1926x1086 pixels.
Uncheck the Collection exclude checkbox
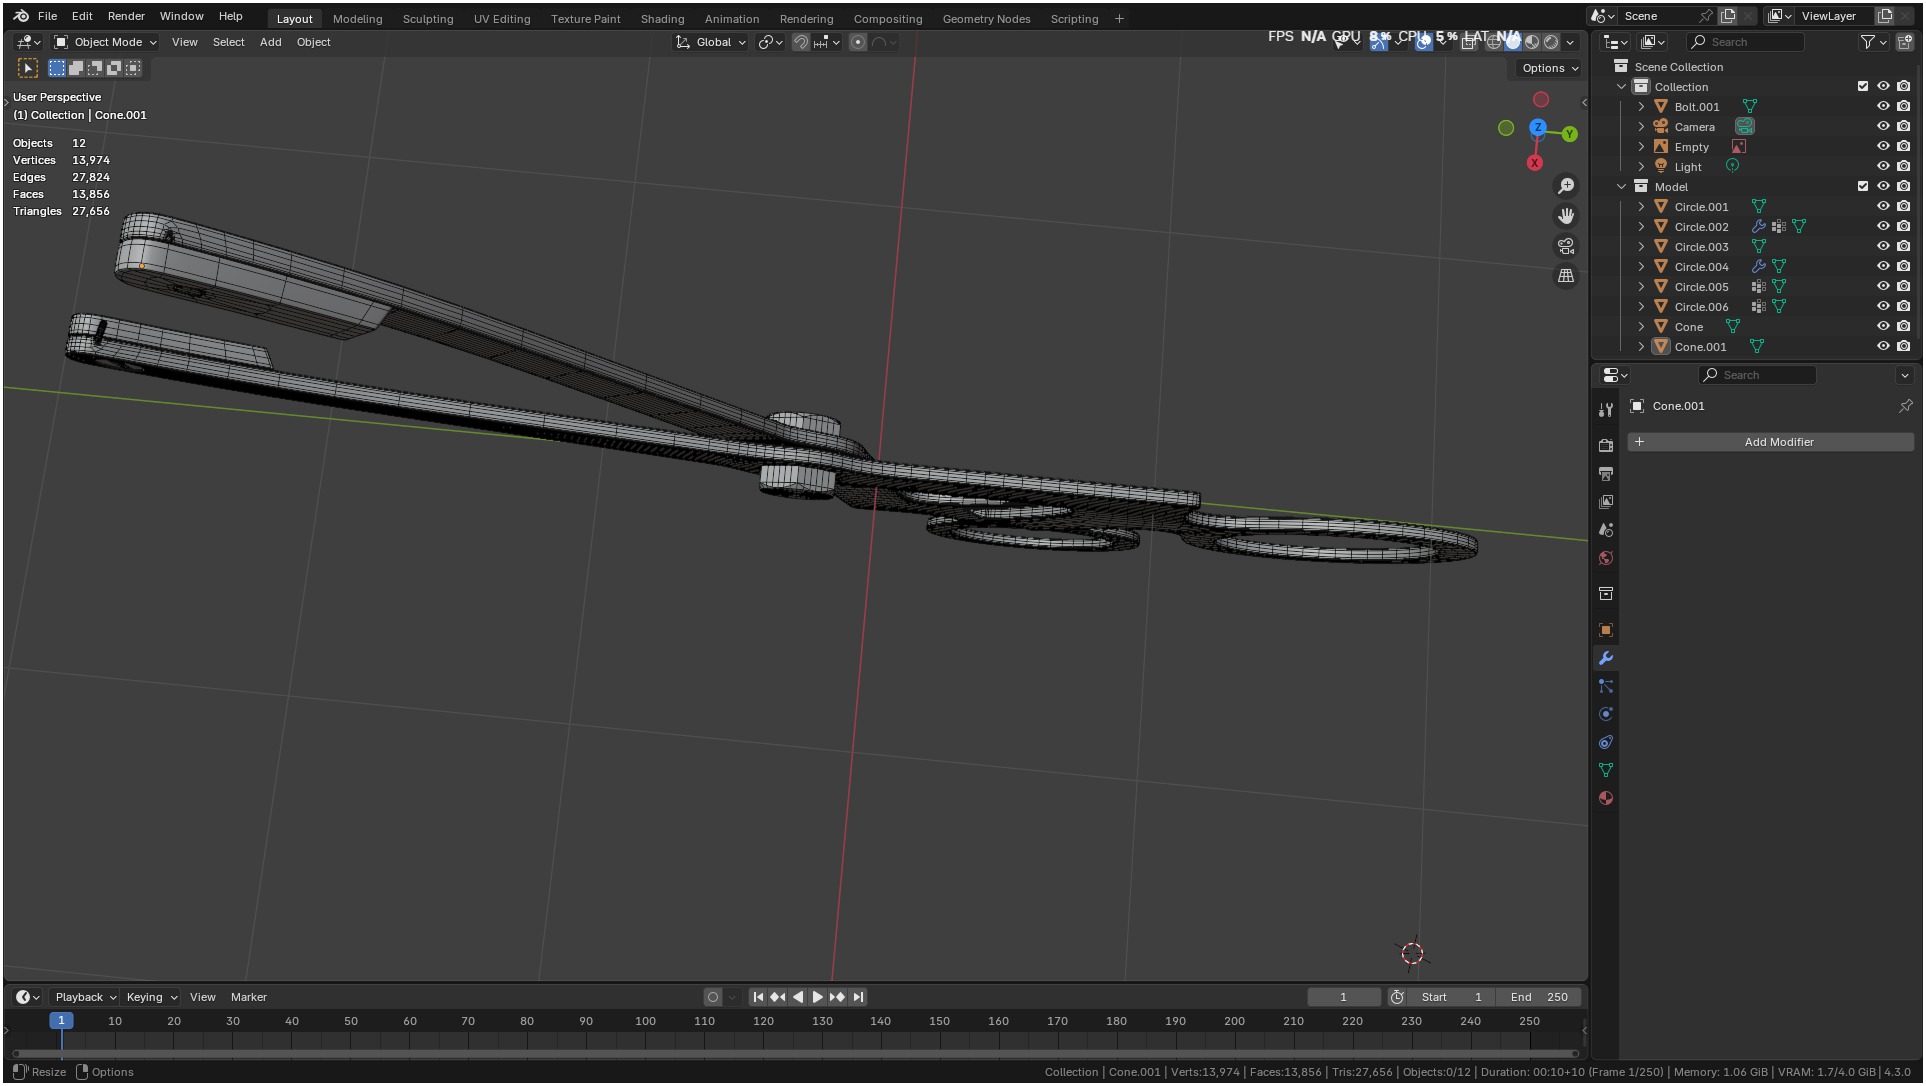1862,87
